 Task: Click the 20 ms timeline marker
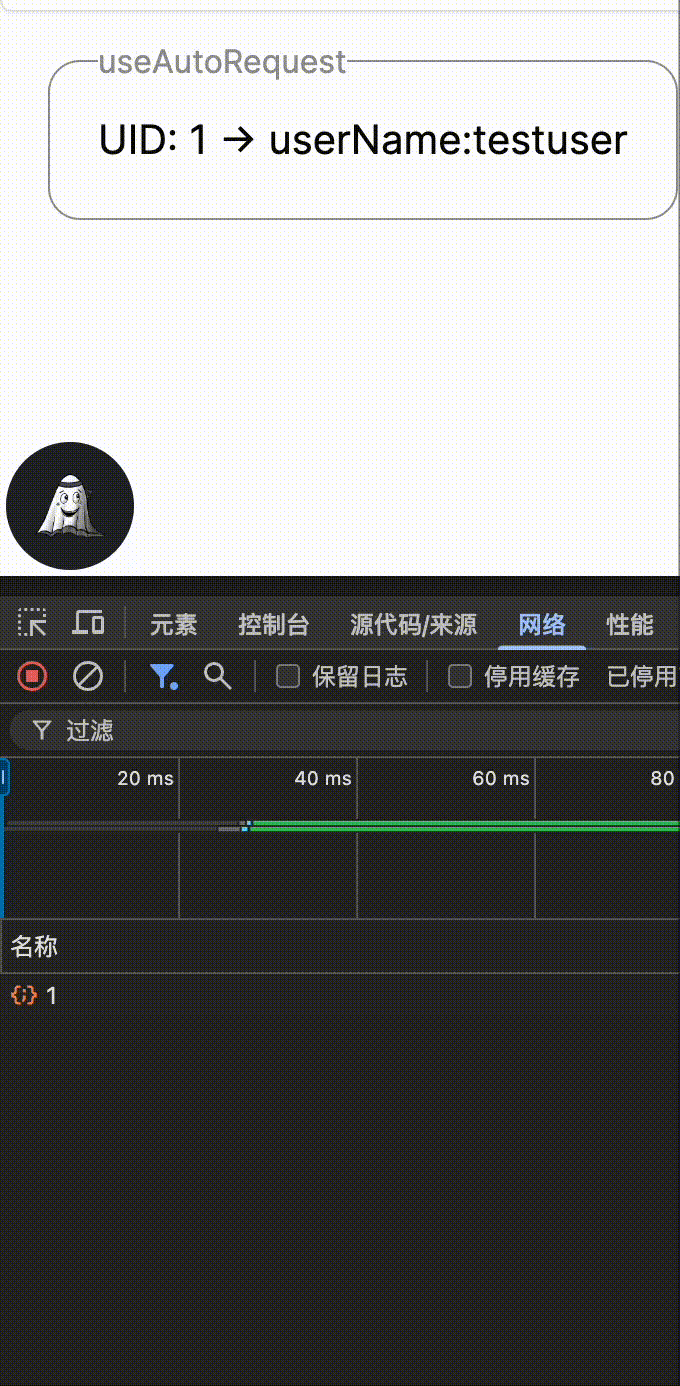click(145, 778)
